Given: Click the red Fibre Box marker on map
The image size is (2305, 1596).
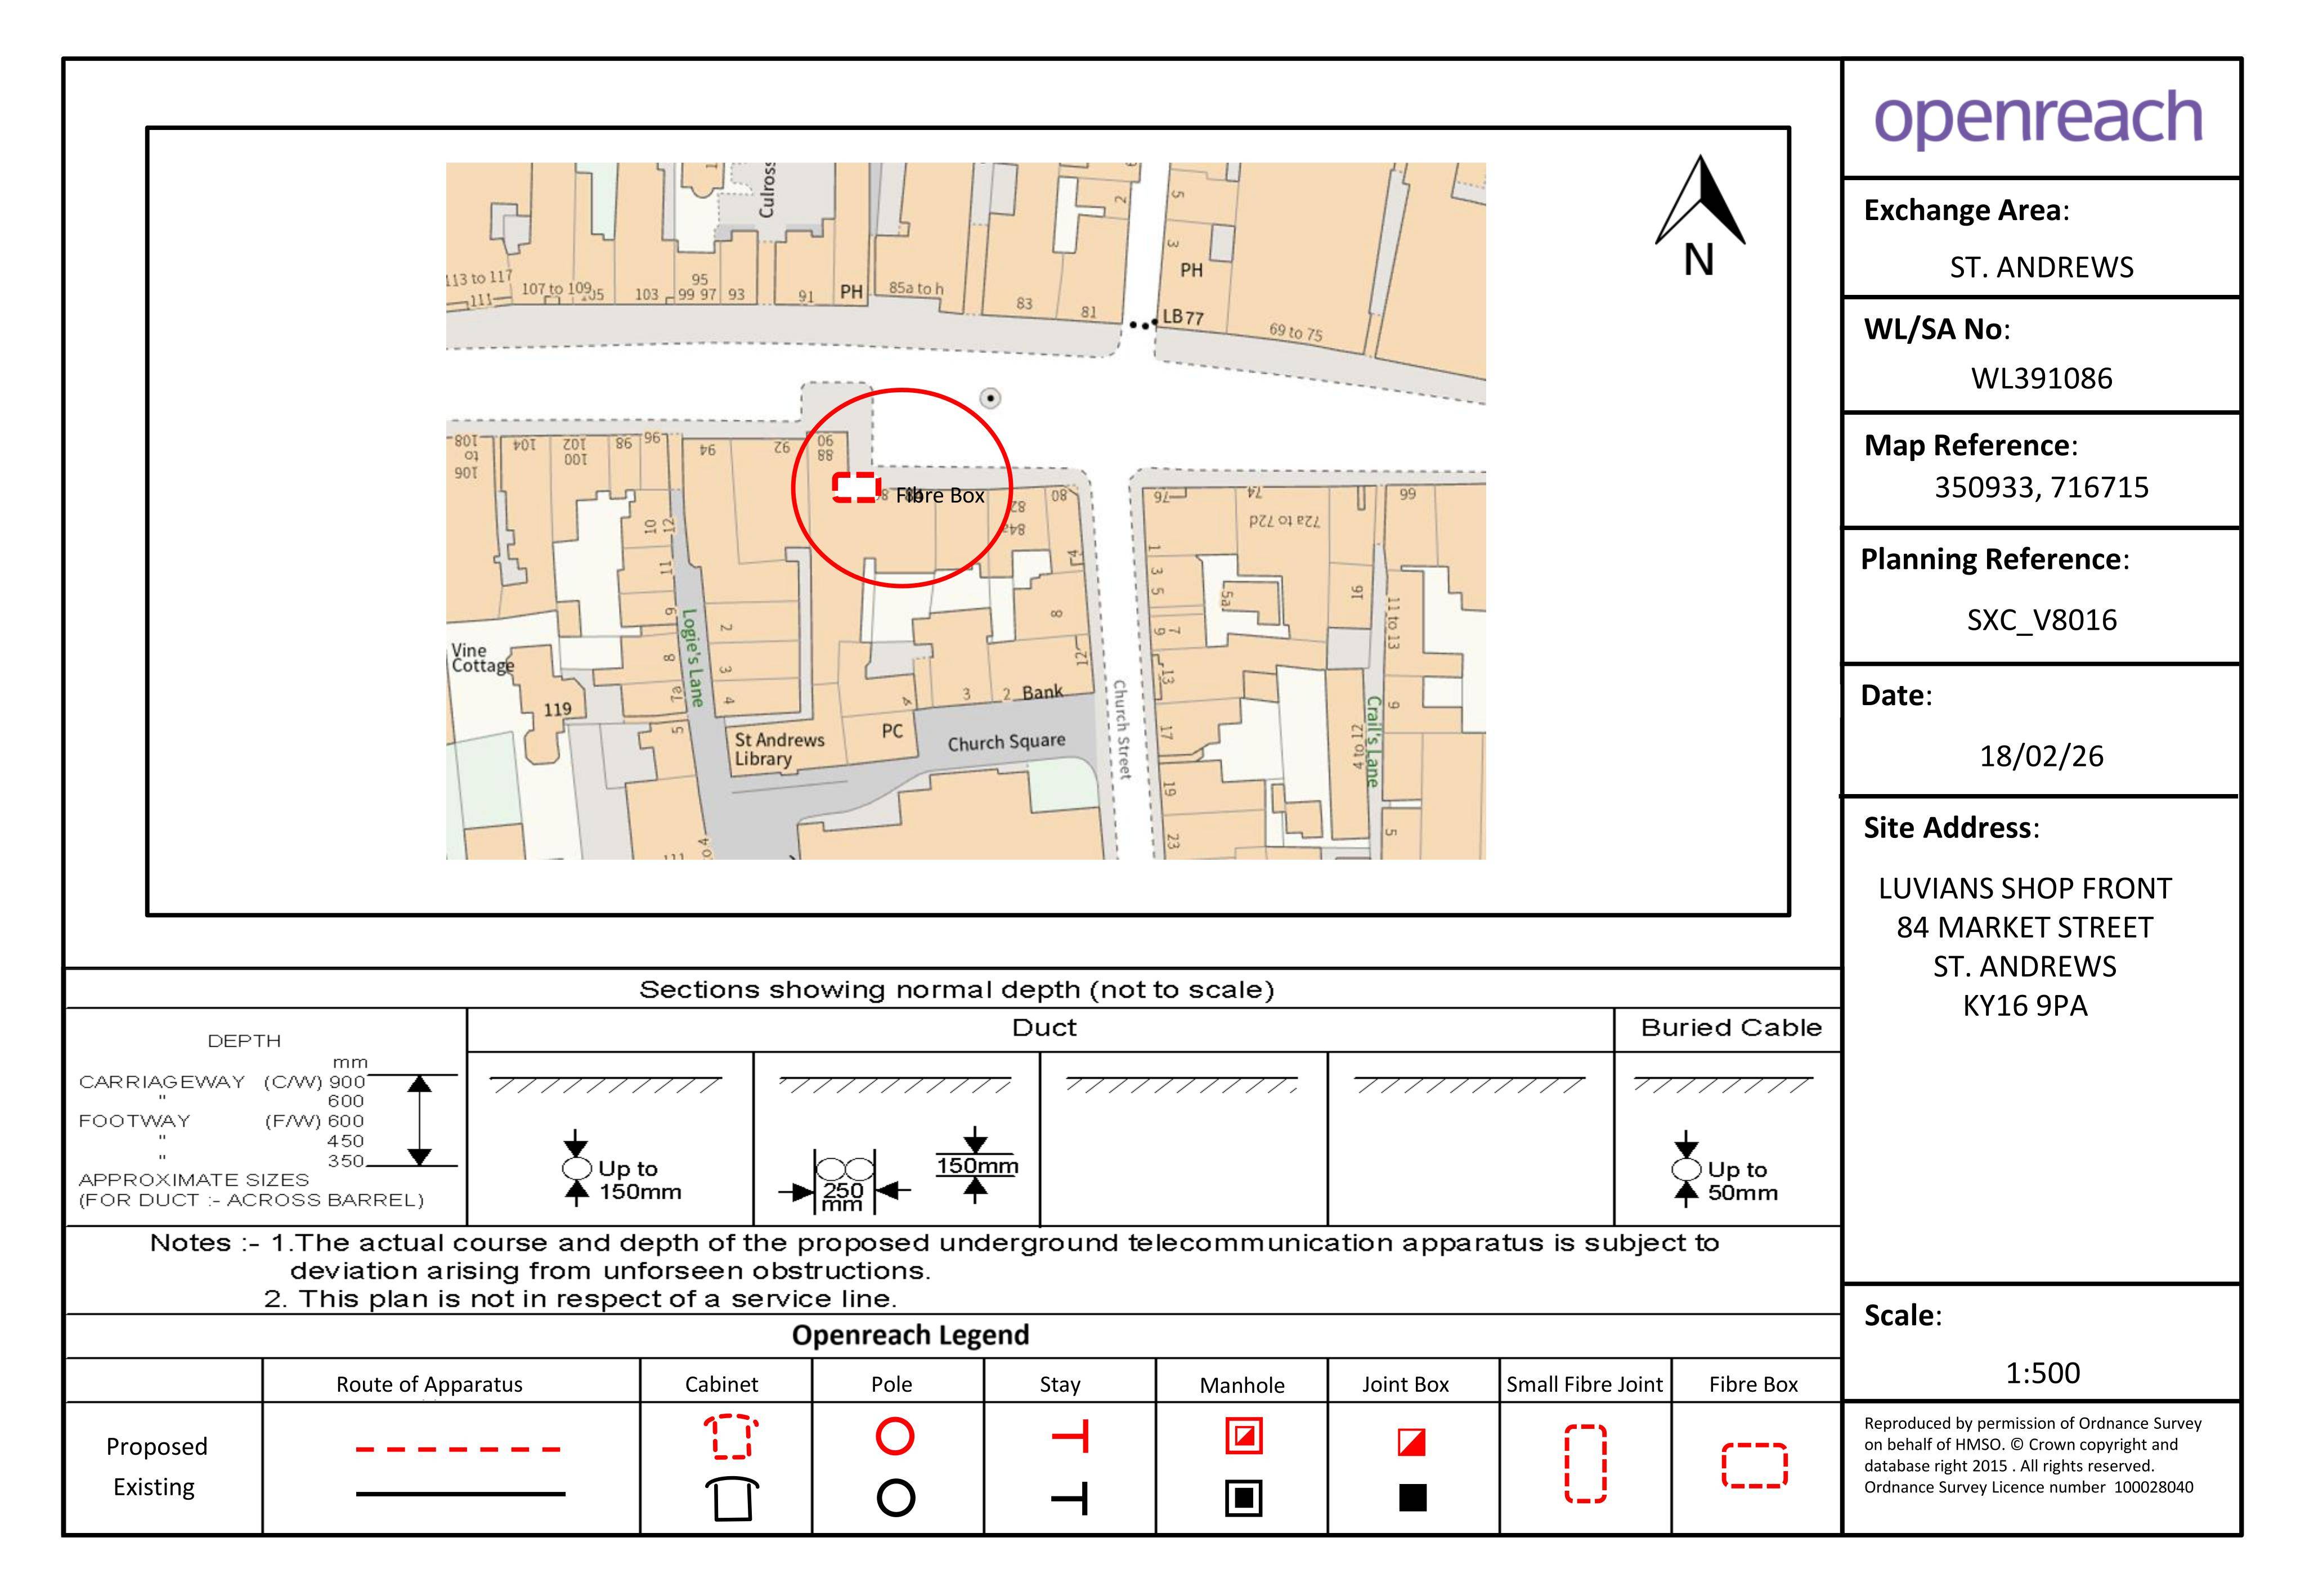Looking at the screenshot, I should [x=856, y=487].
